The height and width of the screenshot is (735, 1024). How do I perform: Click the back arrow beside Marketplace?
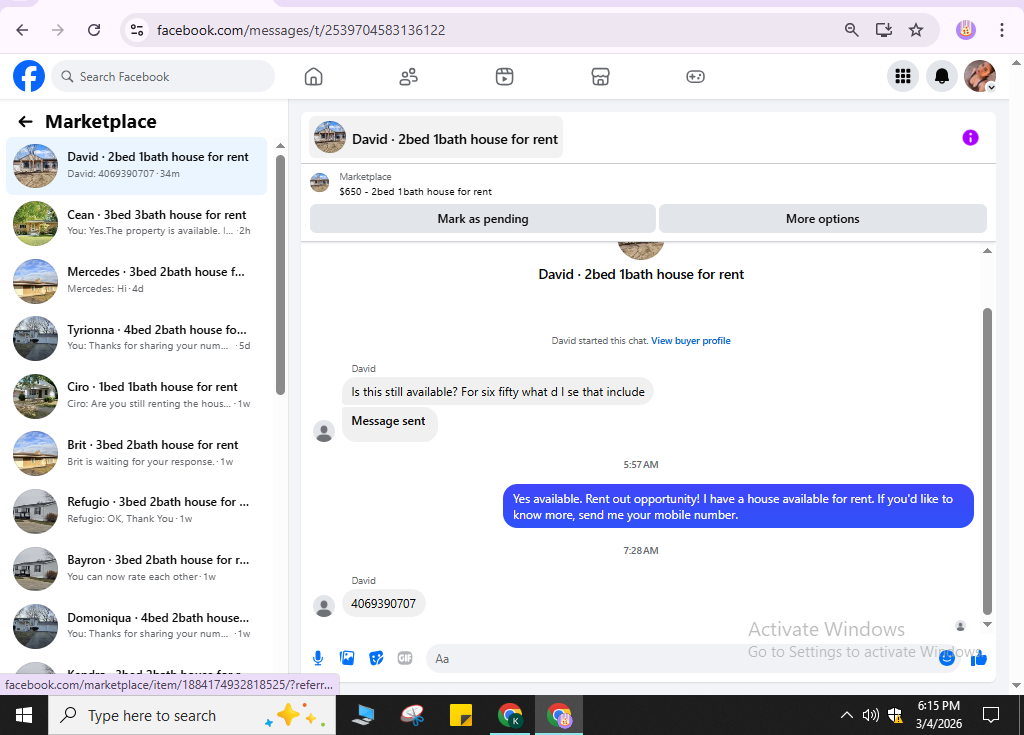tap(25, 122)
